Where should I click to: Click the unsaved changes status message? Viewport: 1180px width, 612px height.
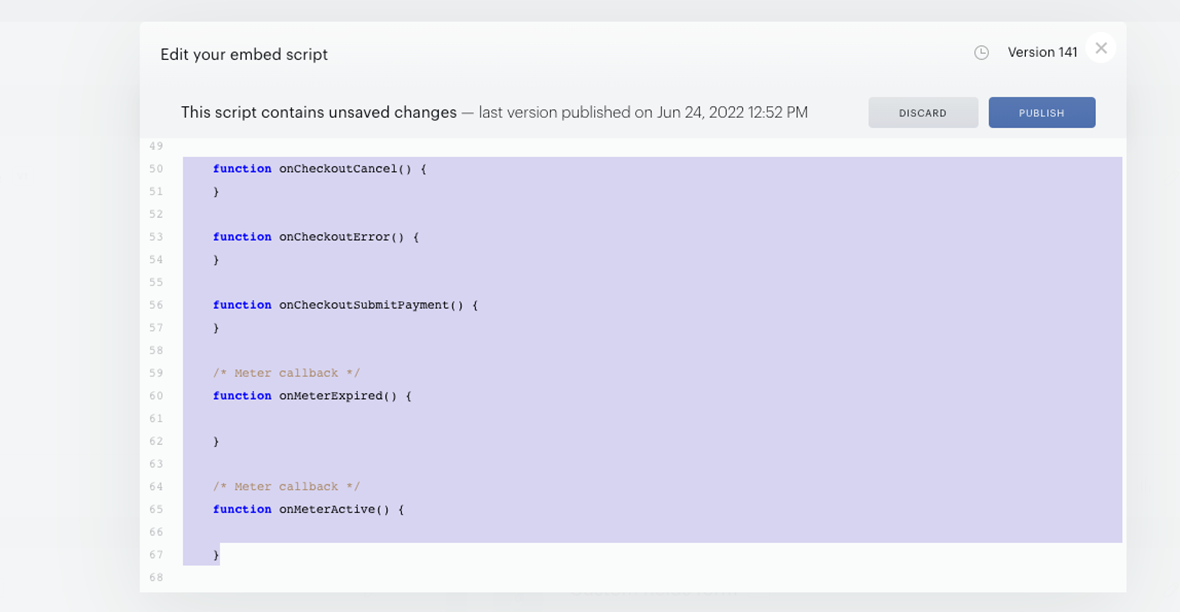318,112
